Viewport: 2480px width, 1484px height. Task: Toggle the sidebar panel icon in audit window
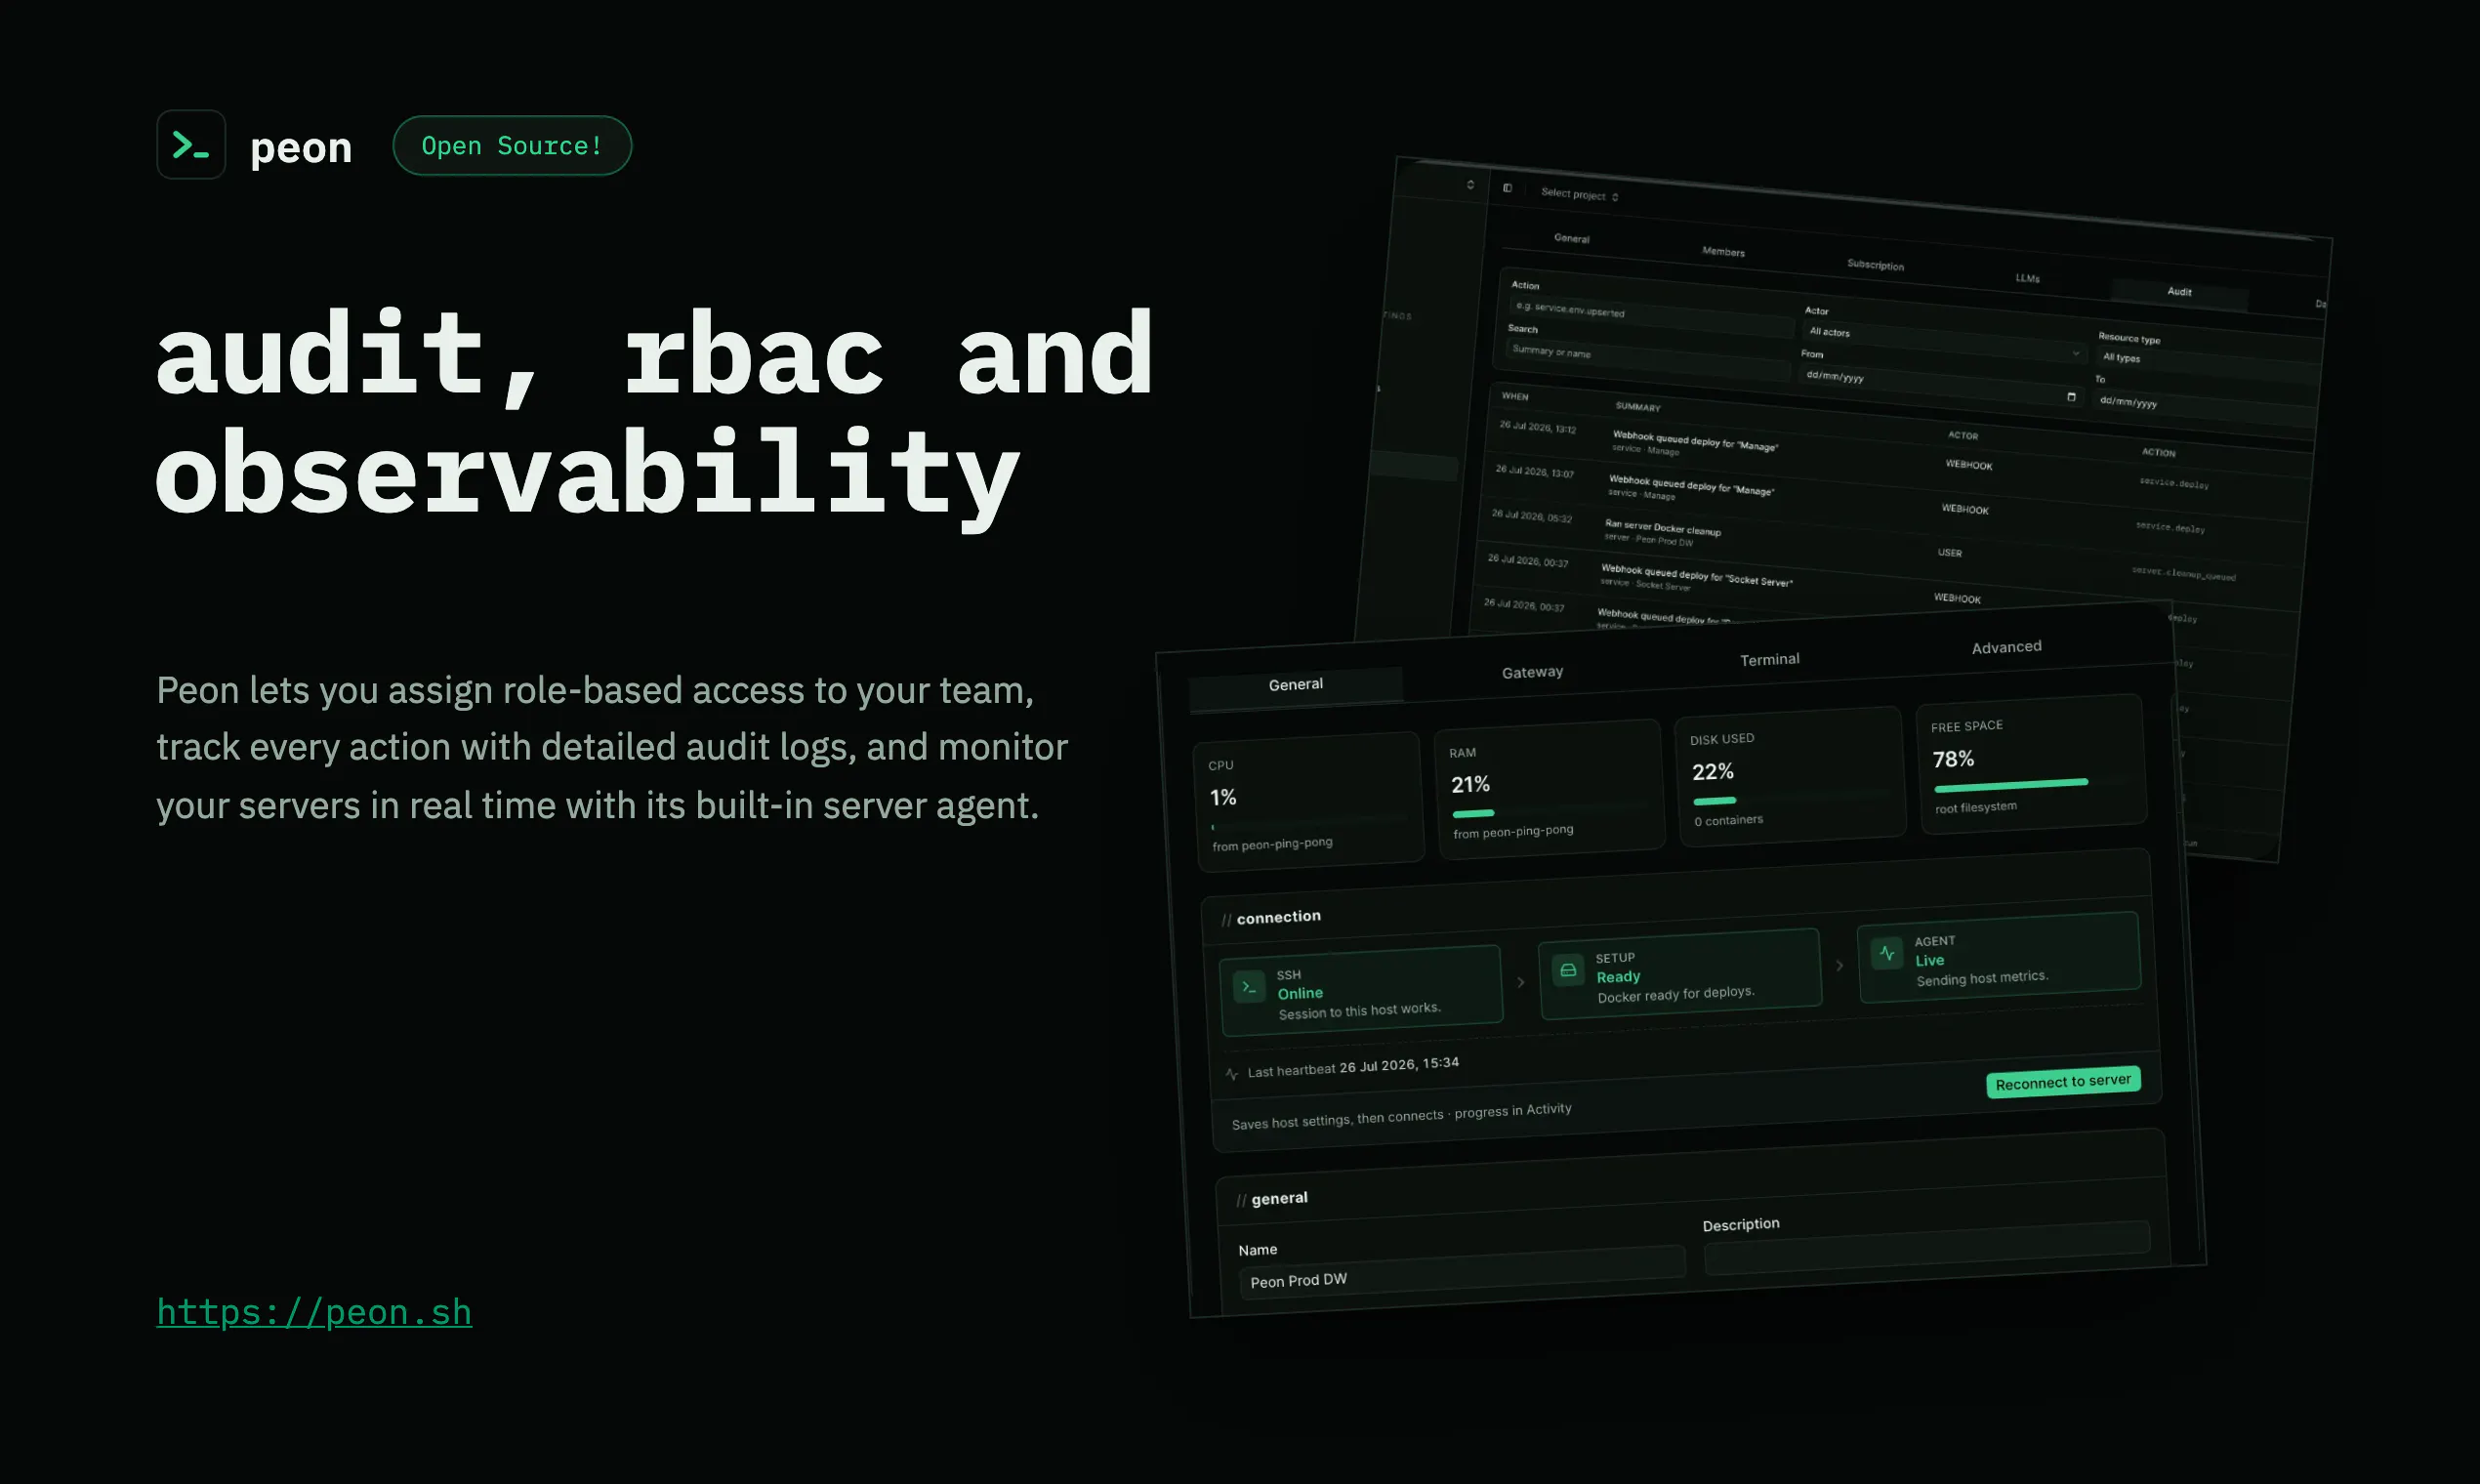(1507, 188)
